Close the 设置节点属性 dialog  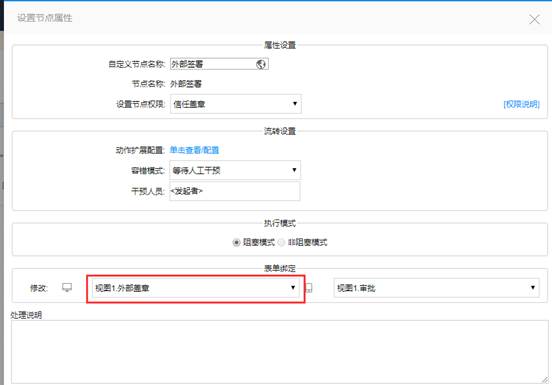coord(534,19)
